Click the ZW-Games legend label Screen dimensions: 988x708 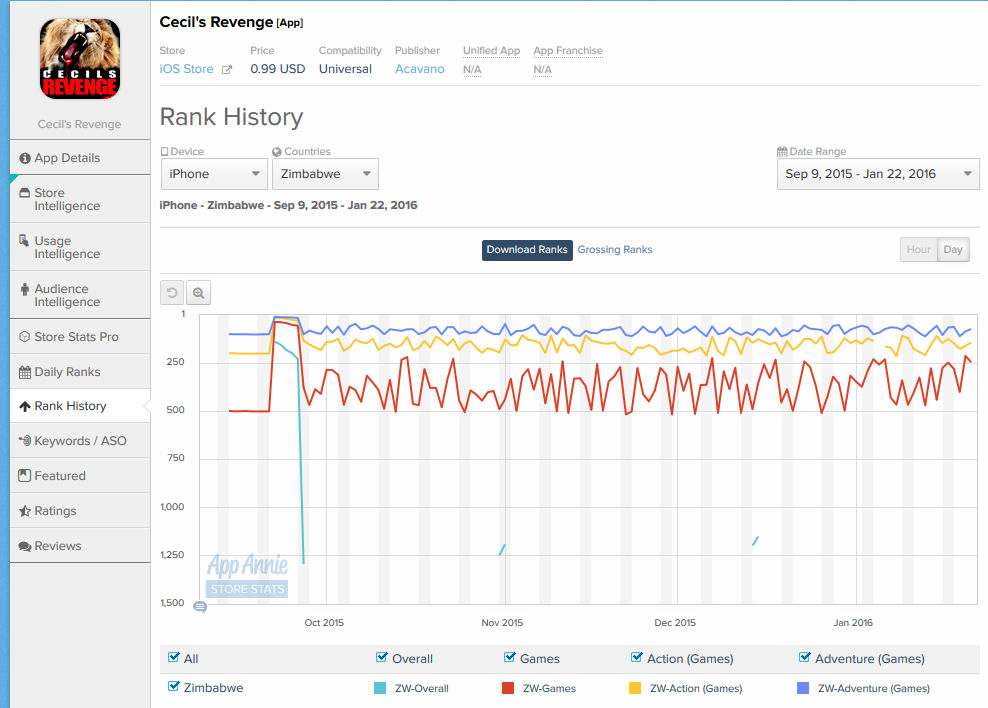[549, 688]
